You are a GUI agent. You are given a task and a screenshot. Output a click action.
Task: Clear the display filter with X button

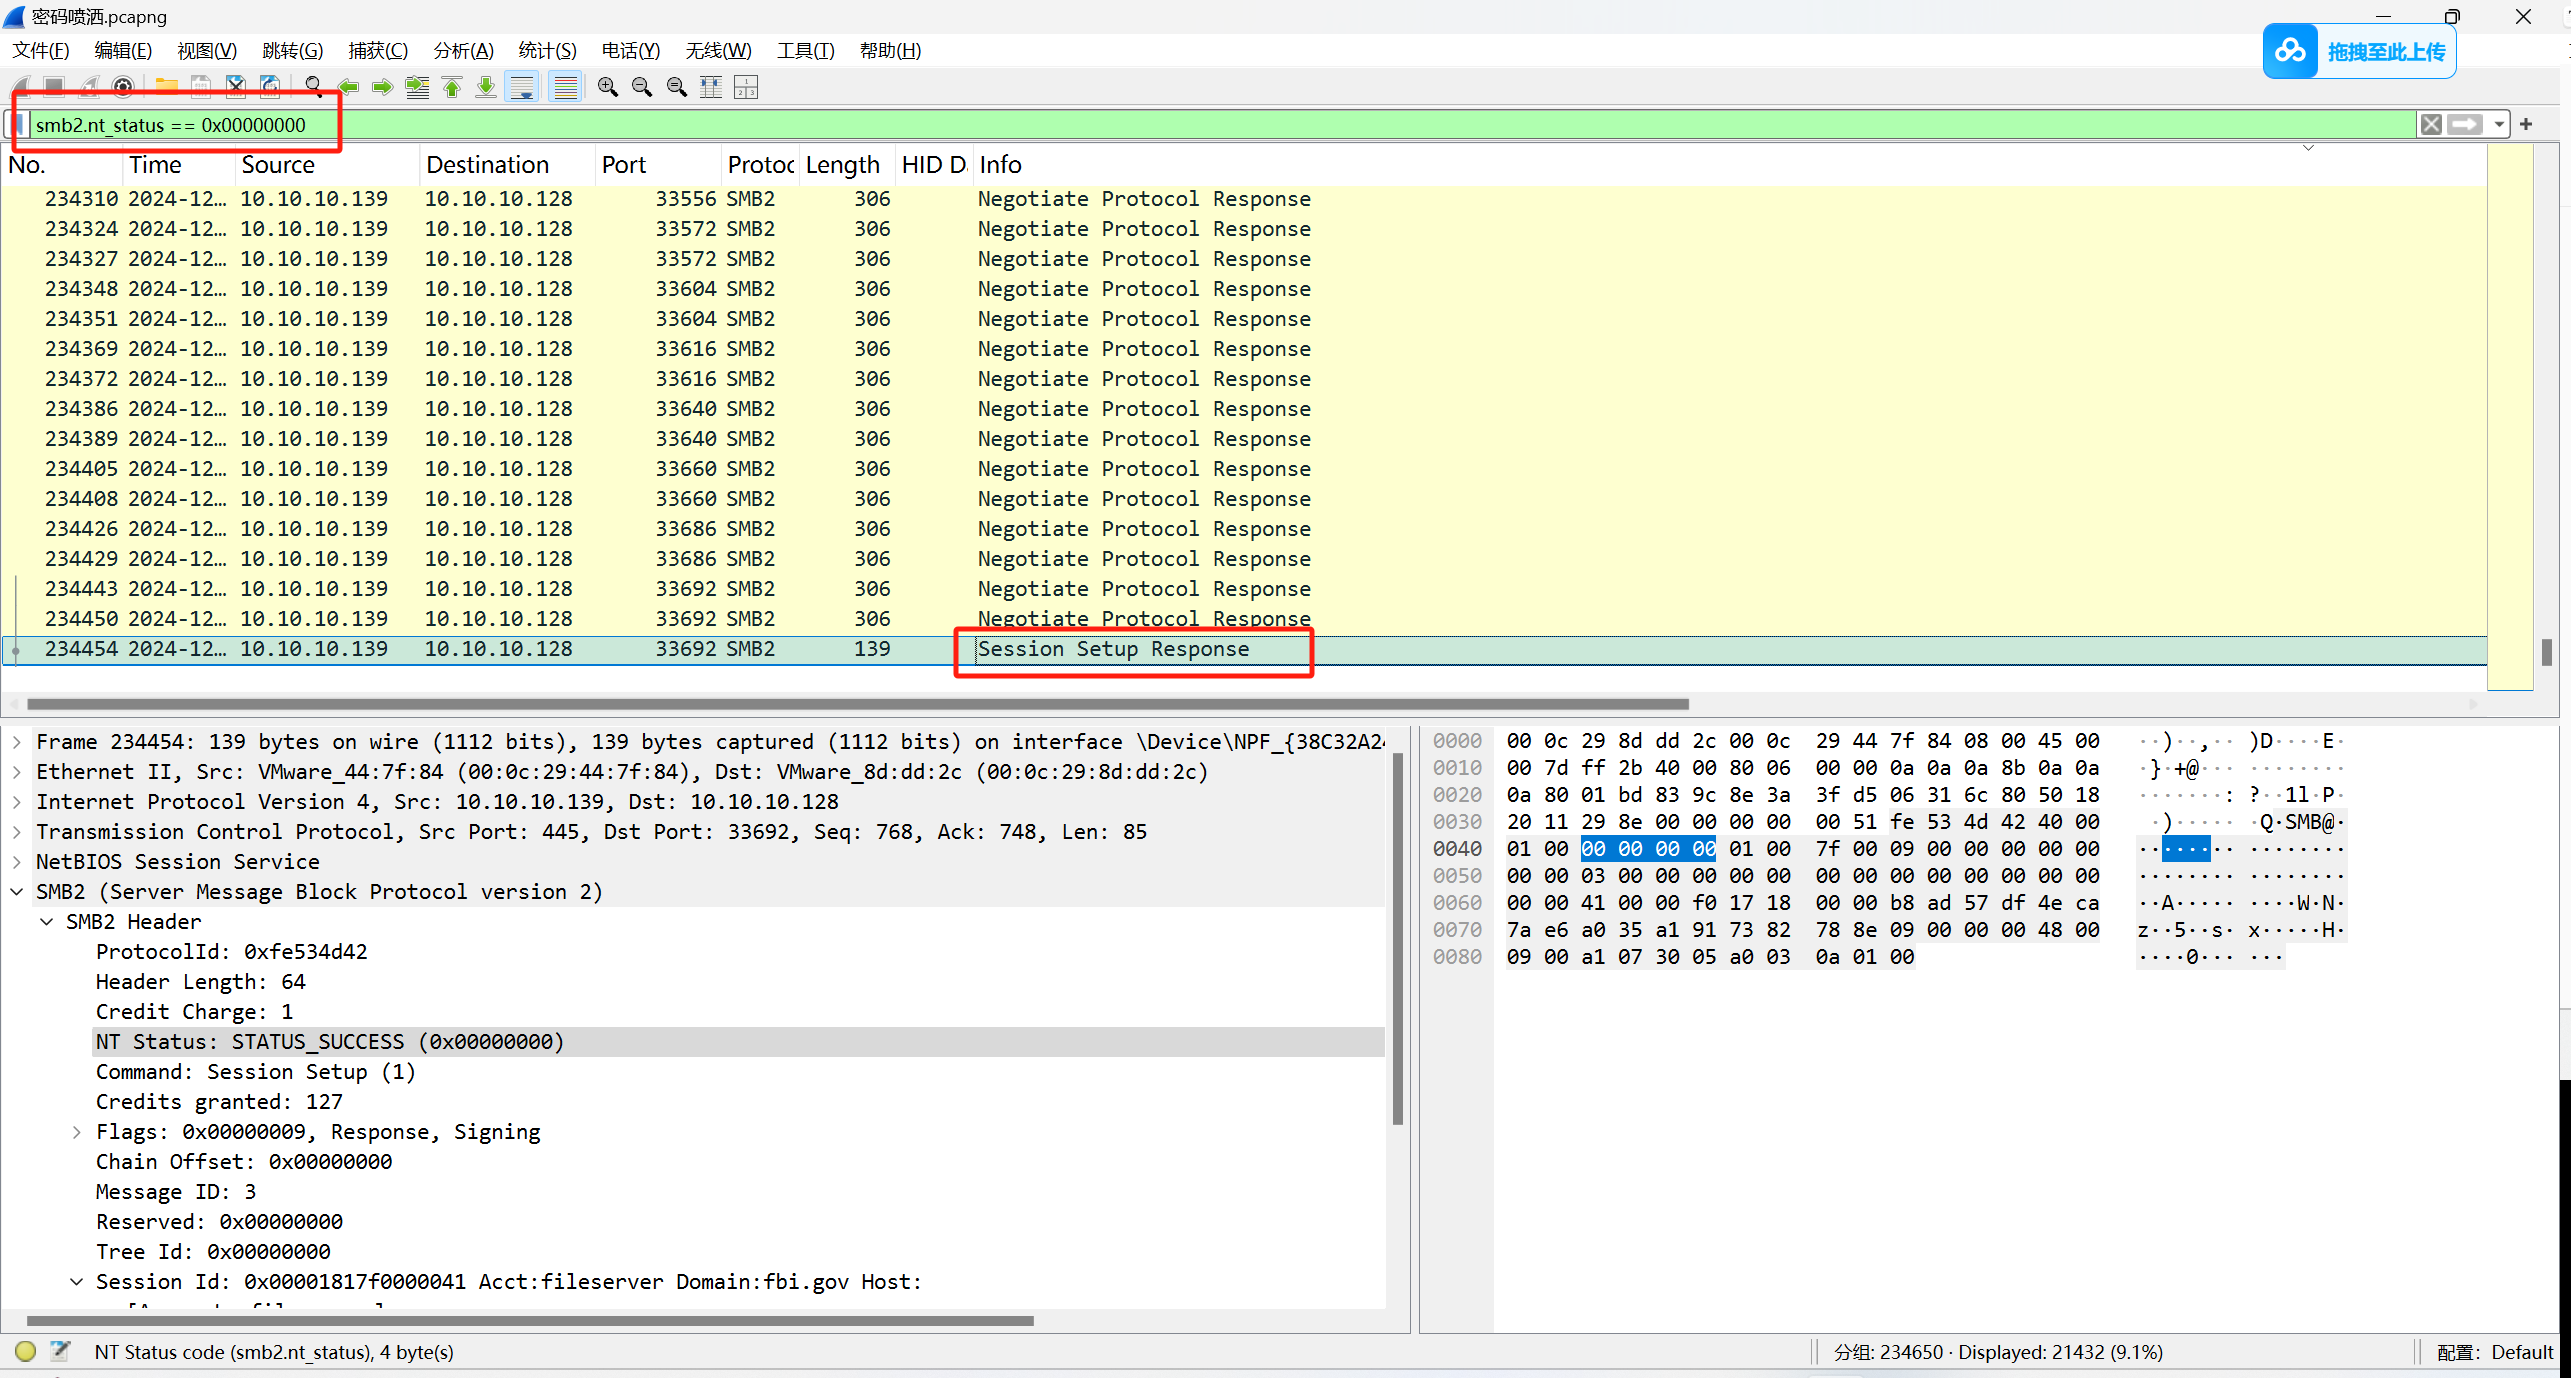click(x=2431, y=125)
